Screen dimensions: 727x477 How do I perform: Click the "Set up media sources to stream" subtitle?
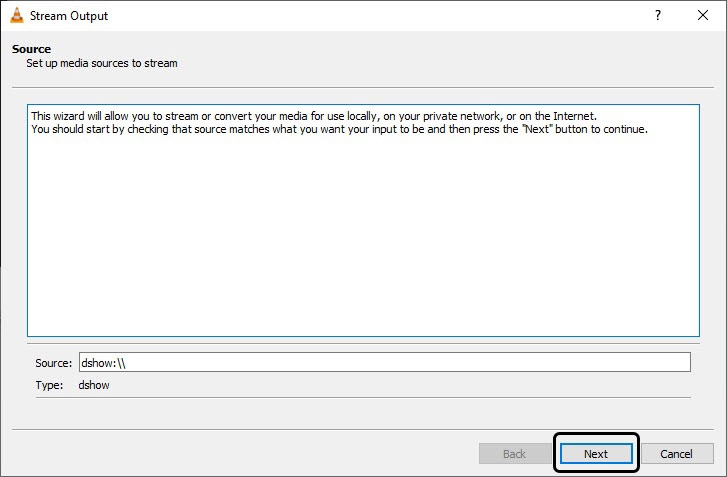[x=101, y=64]
